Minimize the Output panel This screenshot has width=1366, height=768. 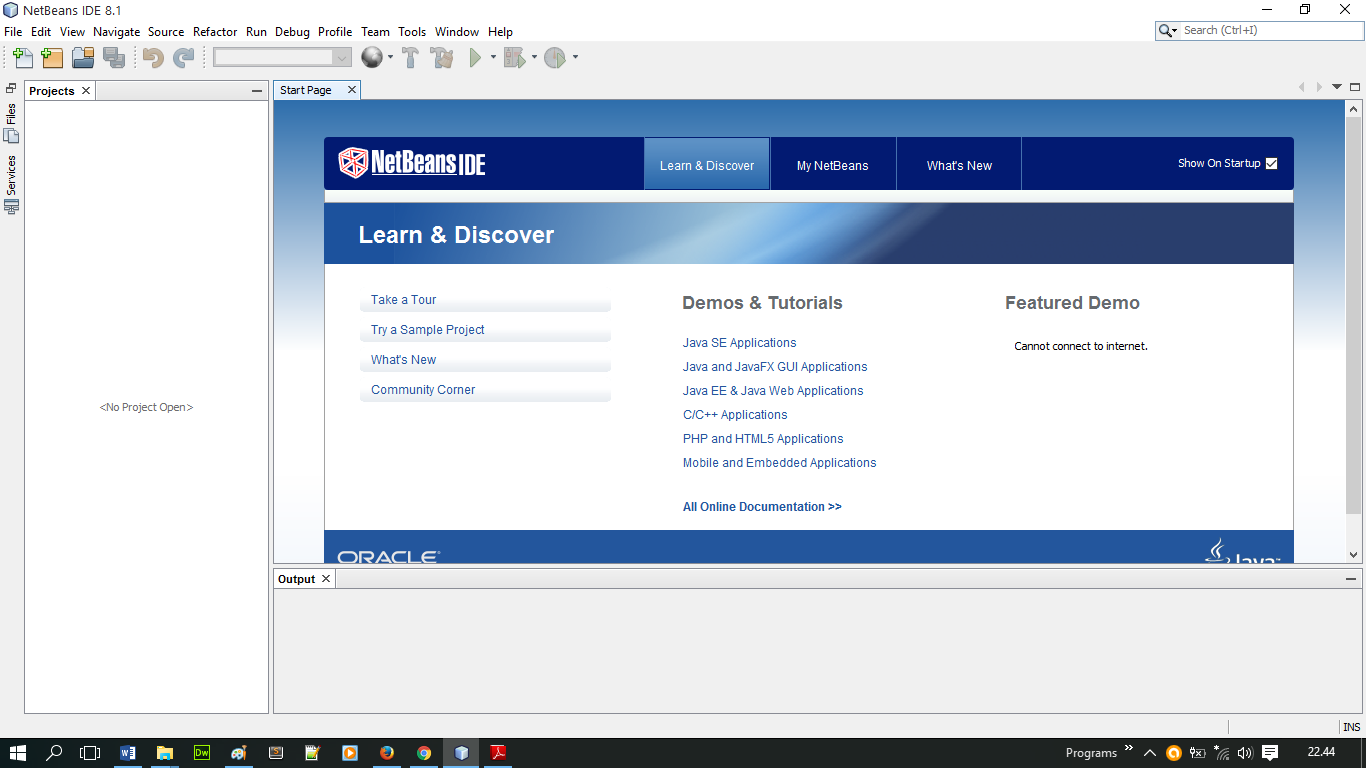(1352, 579)
